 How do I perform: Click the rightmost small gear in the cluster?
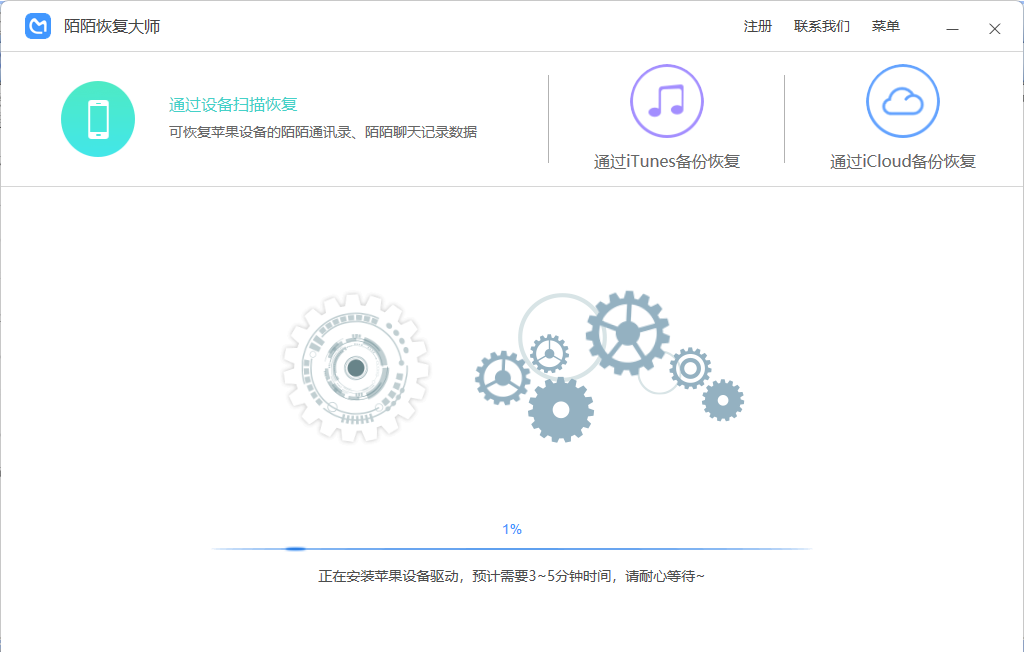click(722, 400)
